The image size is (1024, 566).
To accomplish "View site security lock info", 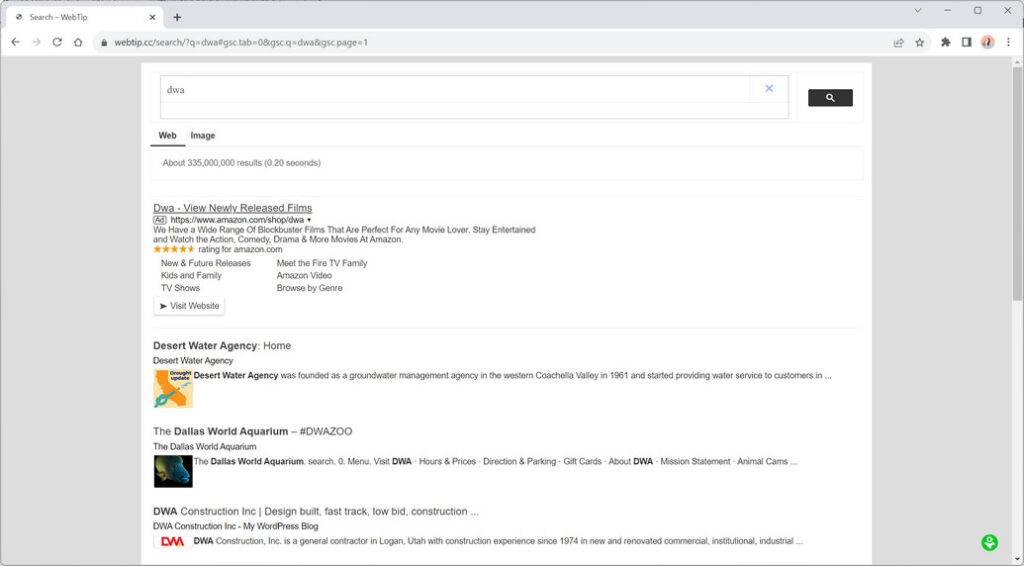I will [x=104, y=42].
